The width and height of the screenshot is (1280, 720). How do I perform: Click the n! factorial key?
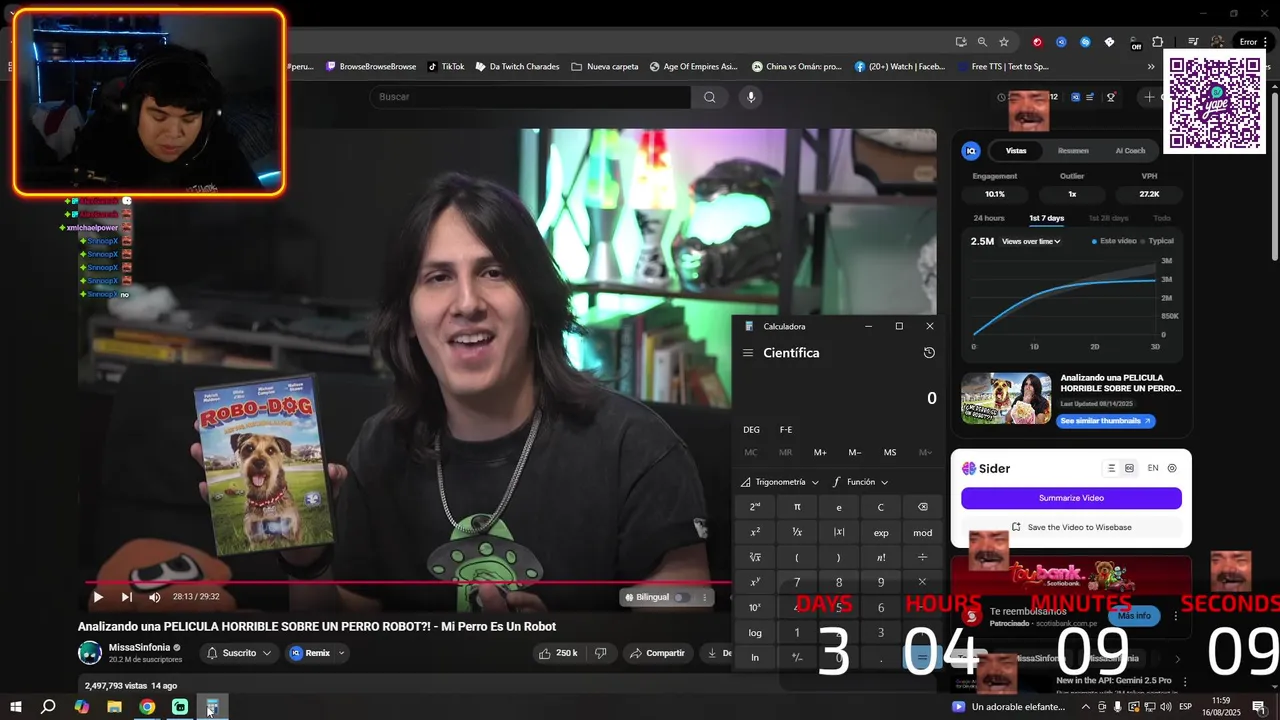(x=881, y=557)
